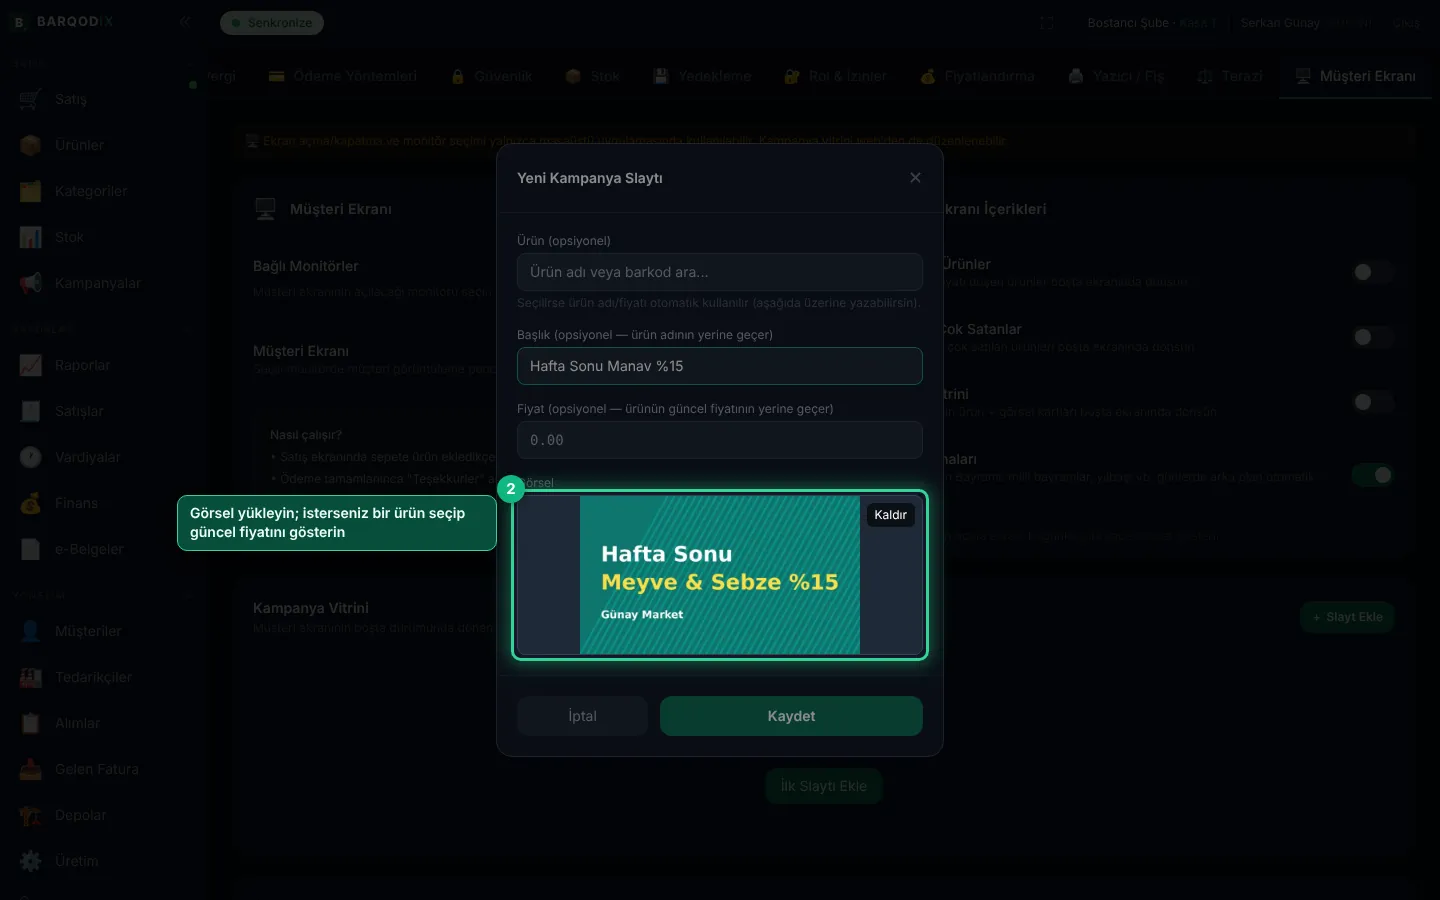Open the Bostancı Şube branch selector
1440x900 pixels.
[1152, 23]
